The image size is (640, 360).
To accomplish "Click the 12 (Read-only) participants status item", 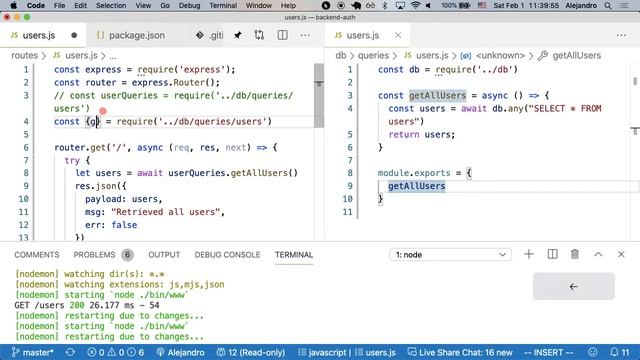I will pos(251,353).
